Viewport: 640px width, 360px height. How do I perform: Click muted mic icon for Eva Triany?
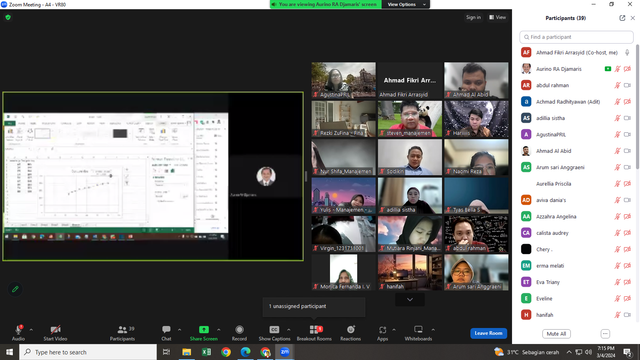618,282
